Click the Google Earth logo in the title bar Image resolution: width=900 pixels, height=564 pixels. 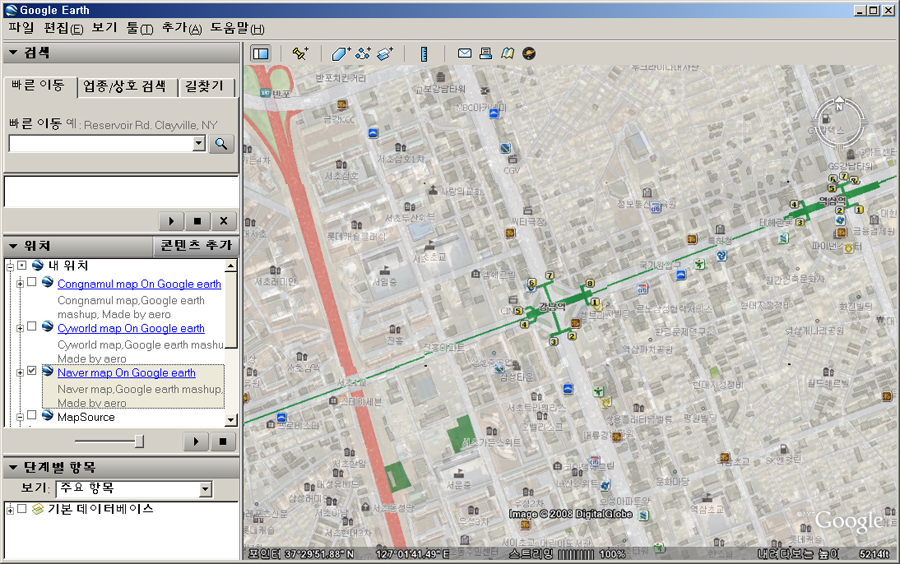click(x=11, y=10)
